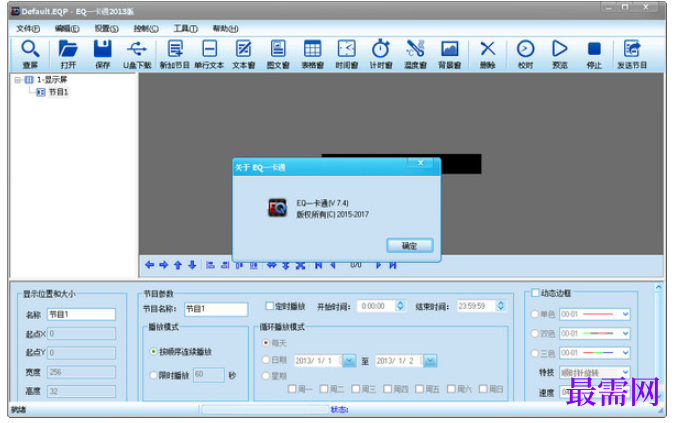The image size is (678, 423).
Task: Close the 关于 EQ一卡通 dialog
Action: 420,163
